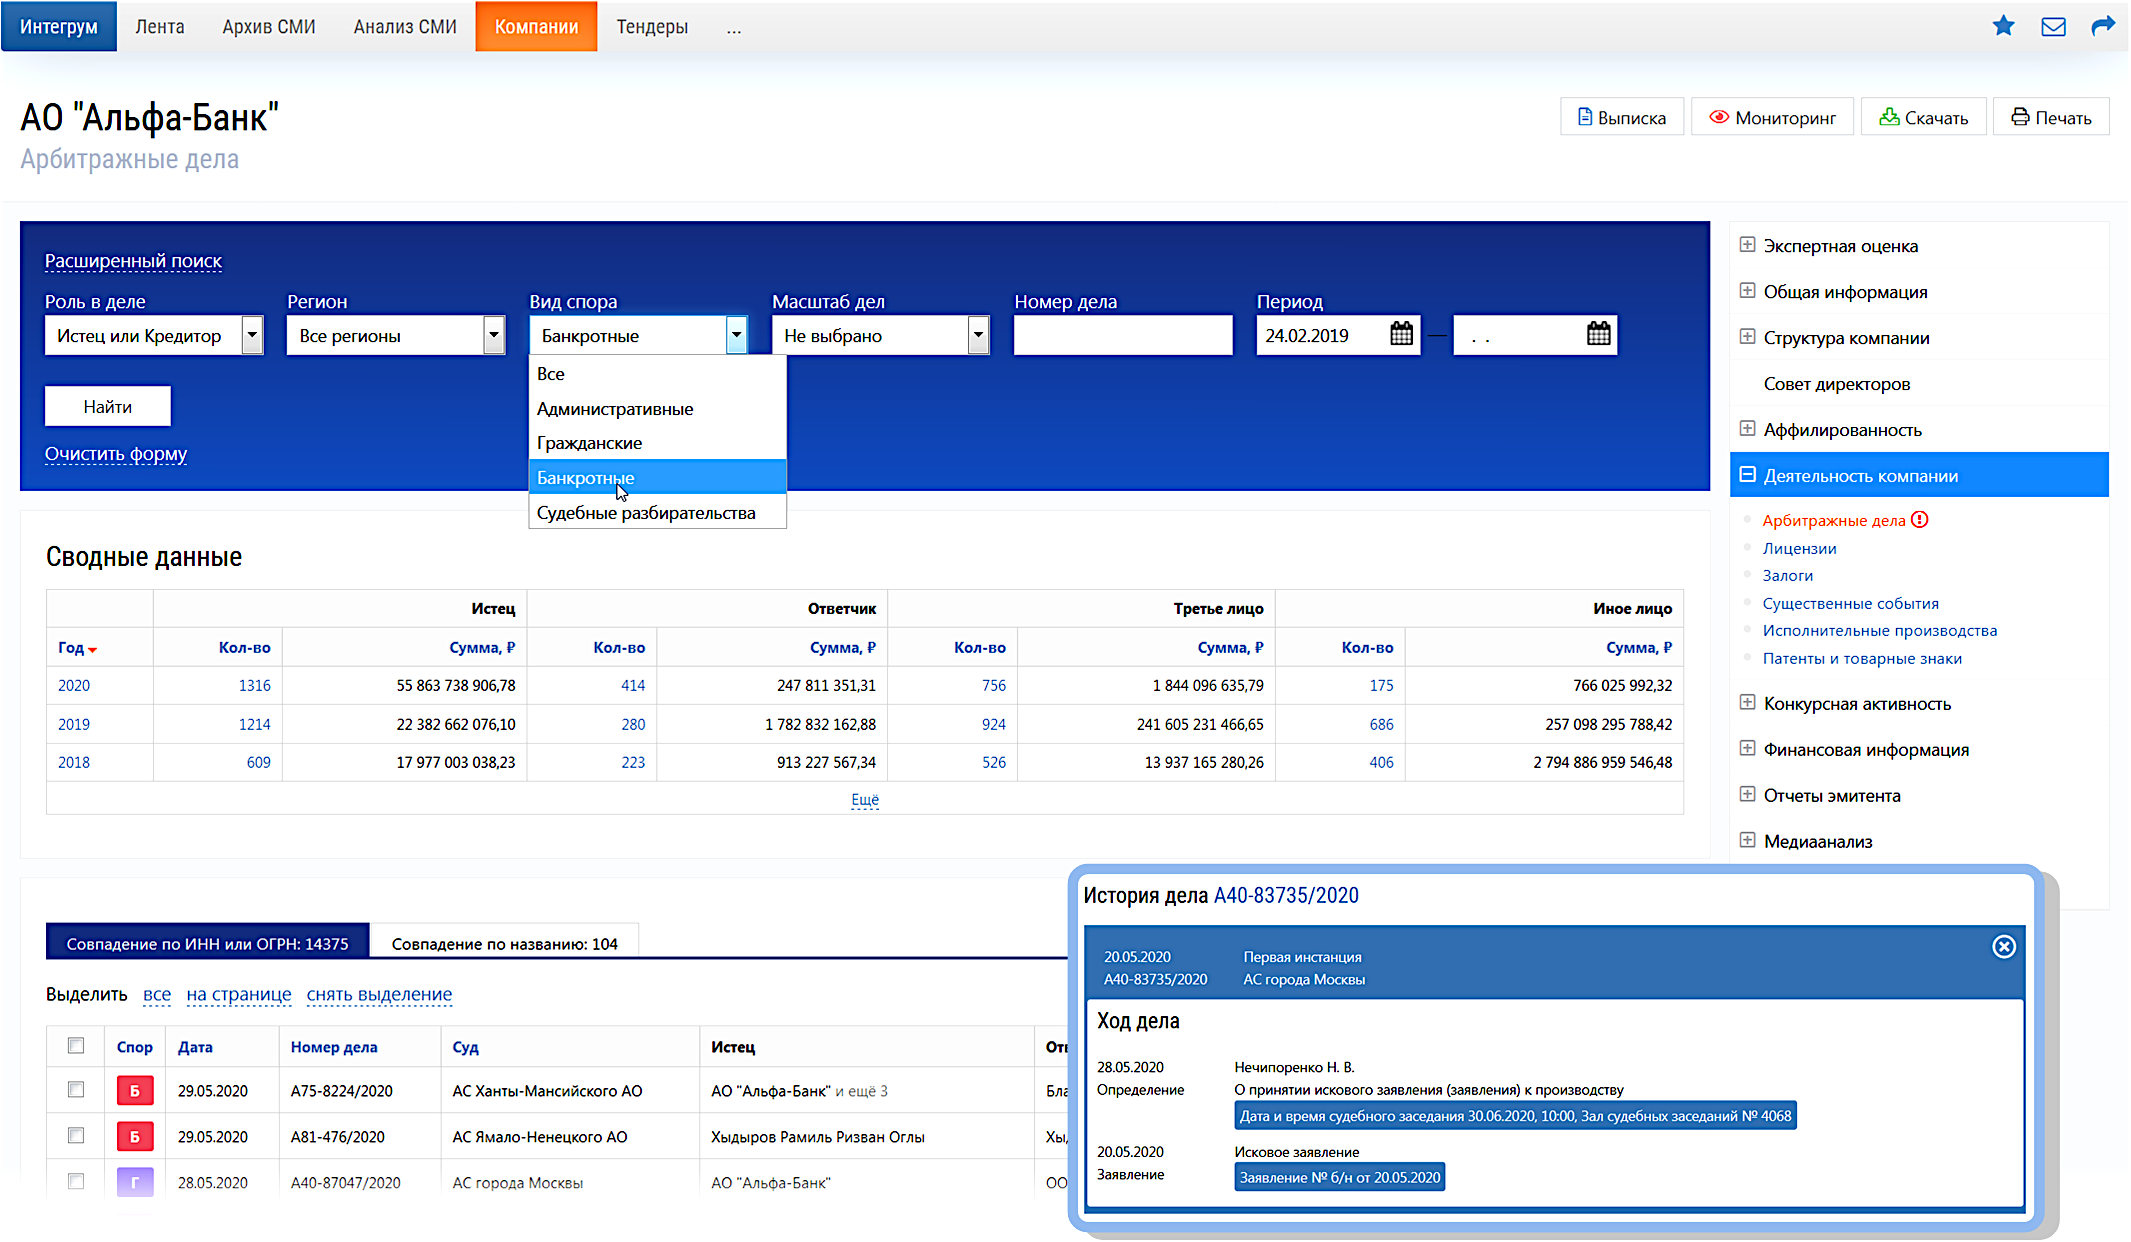Click снять выделение link
The height and width of the screenshot is (1242, 2131).
point(379,994)
